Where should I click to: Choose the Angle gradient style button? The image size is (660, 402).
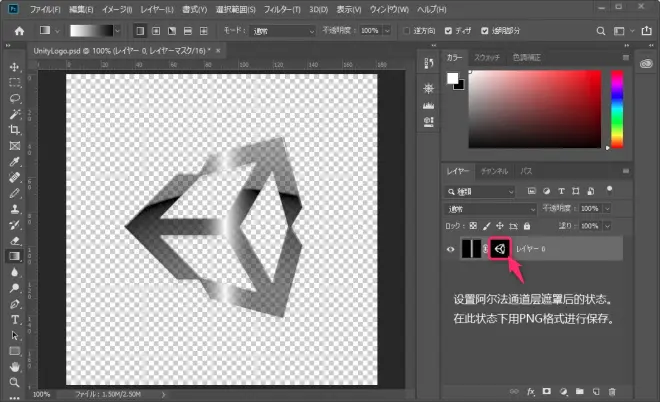(172, 31)
